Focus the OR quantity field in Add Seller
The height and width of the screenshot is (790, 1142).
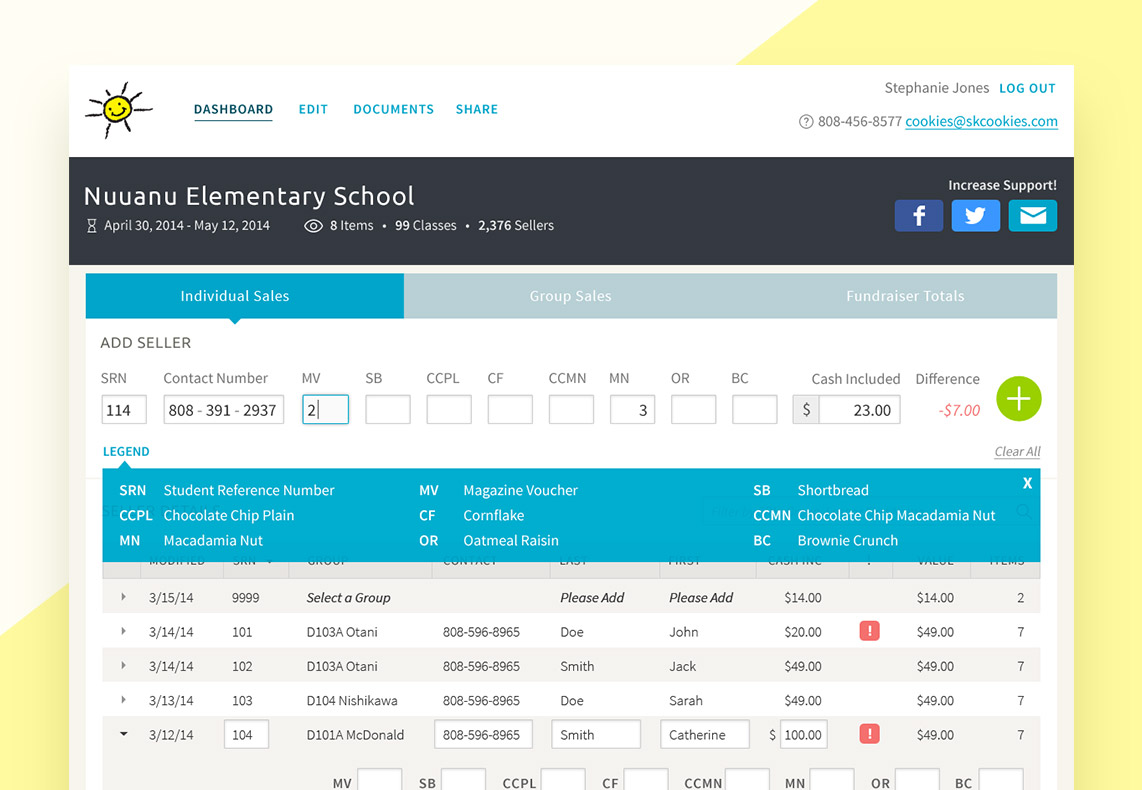pyautogui.click(x=693, y=409)
